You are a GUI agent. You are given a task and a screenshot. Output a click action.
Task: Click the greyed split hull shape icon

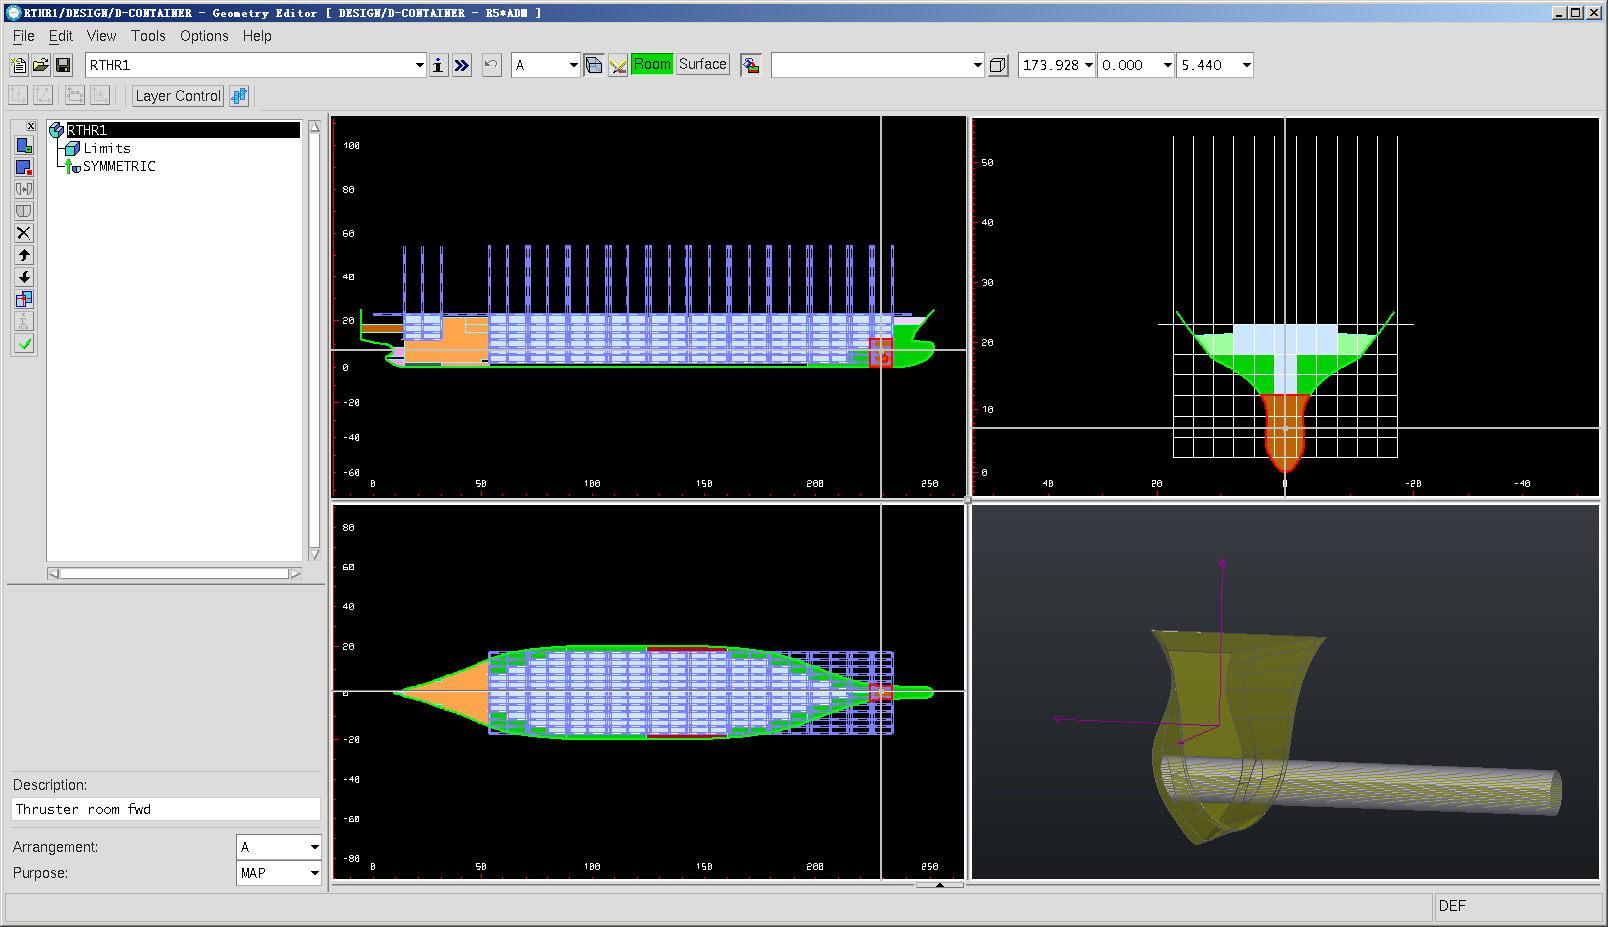[24, 211]
